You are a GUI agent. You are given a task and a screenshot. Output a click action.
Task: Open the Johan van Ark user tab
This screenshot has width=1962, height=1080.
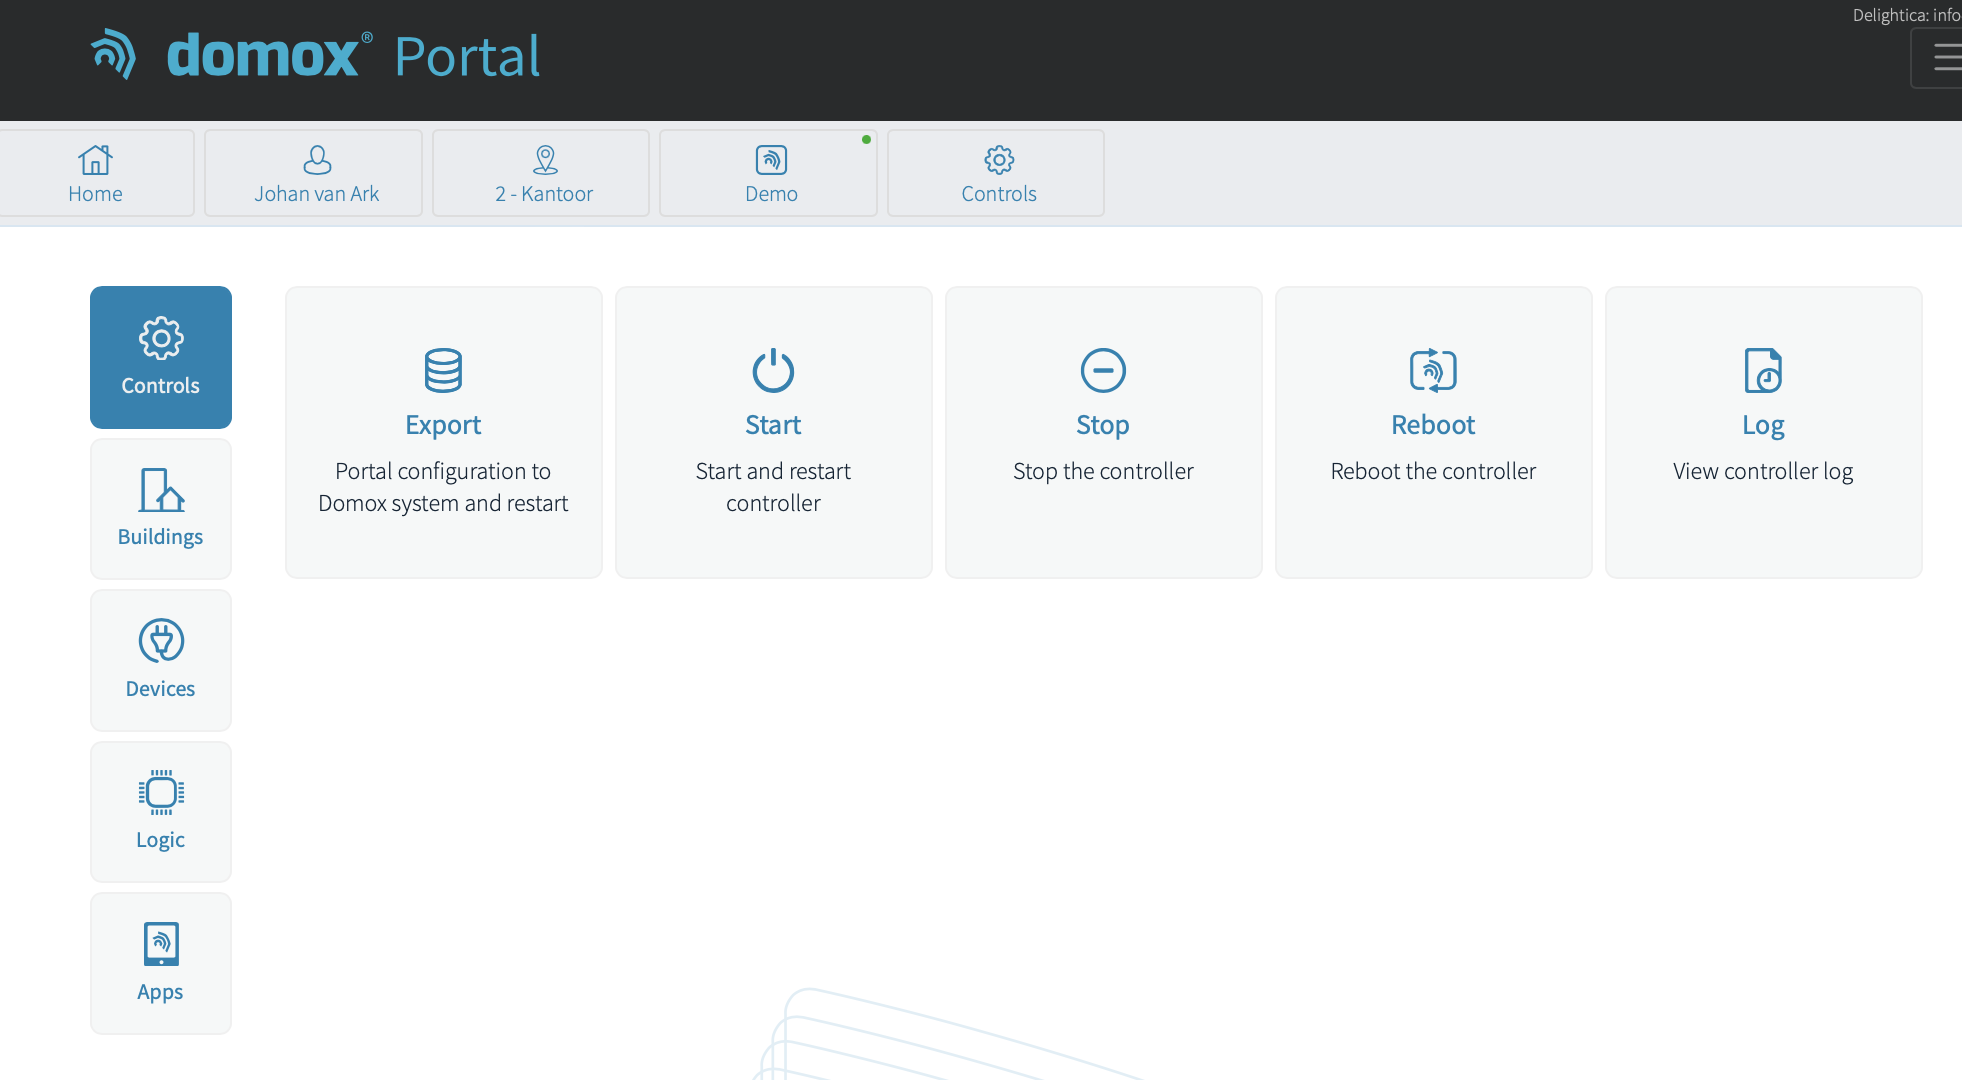(x=316, y=173)
